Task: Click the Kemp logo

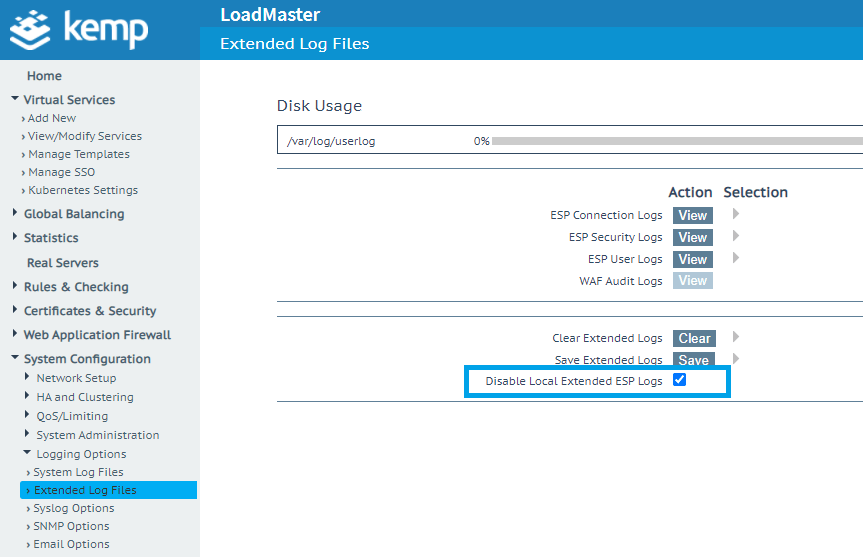Action: (79, 29)
